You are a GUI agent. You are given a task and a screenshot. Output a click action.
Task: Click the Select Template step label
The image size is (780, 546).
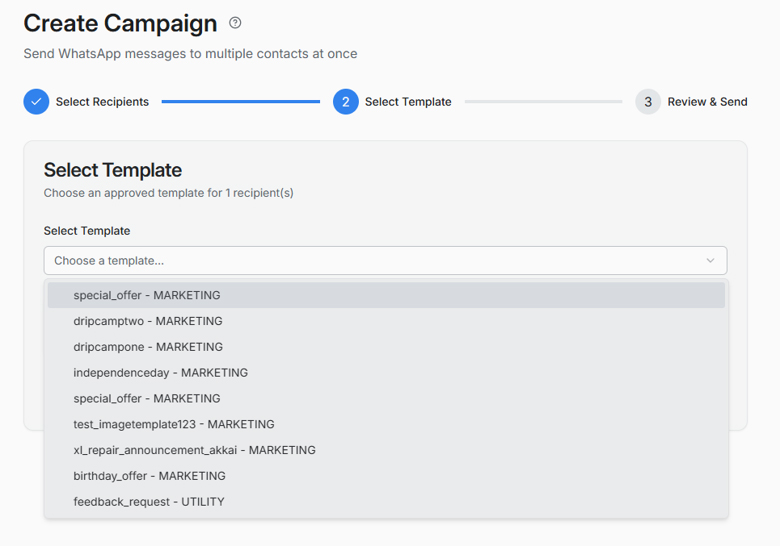tap(408, 102)
